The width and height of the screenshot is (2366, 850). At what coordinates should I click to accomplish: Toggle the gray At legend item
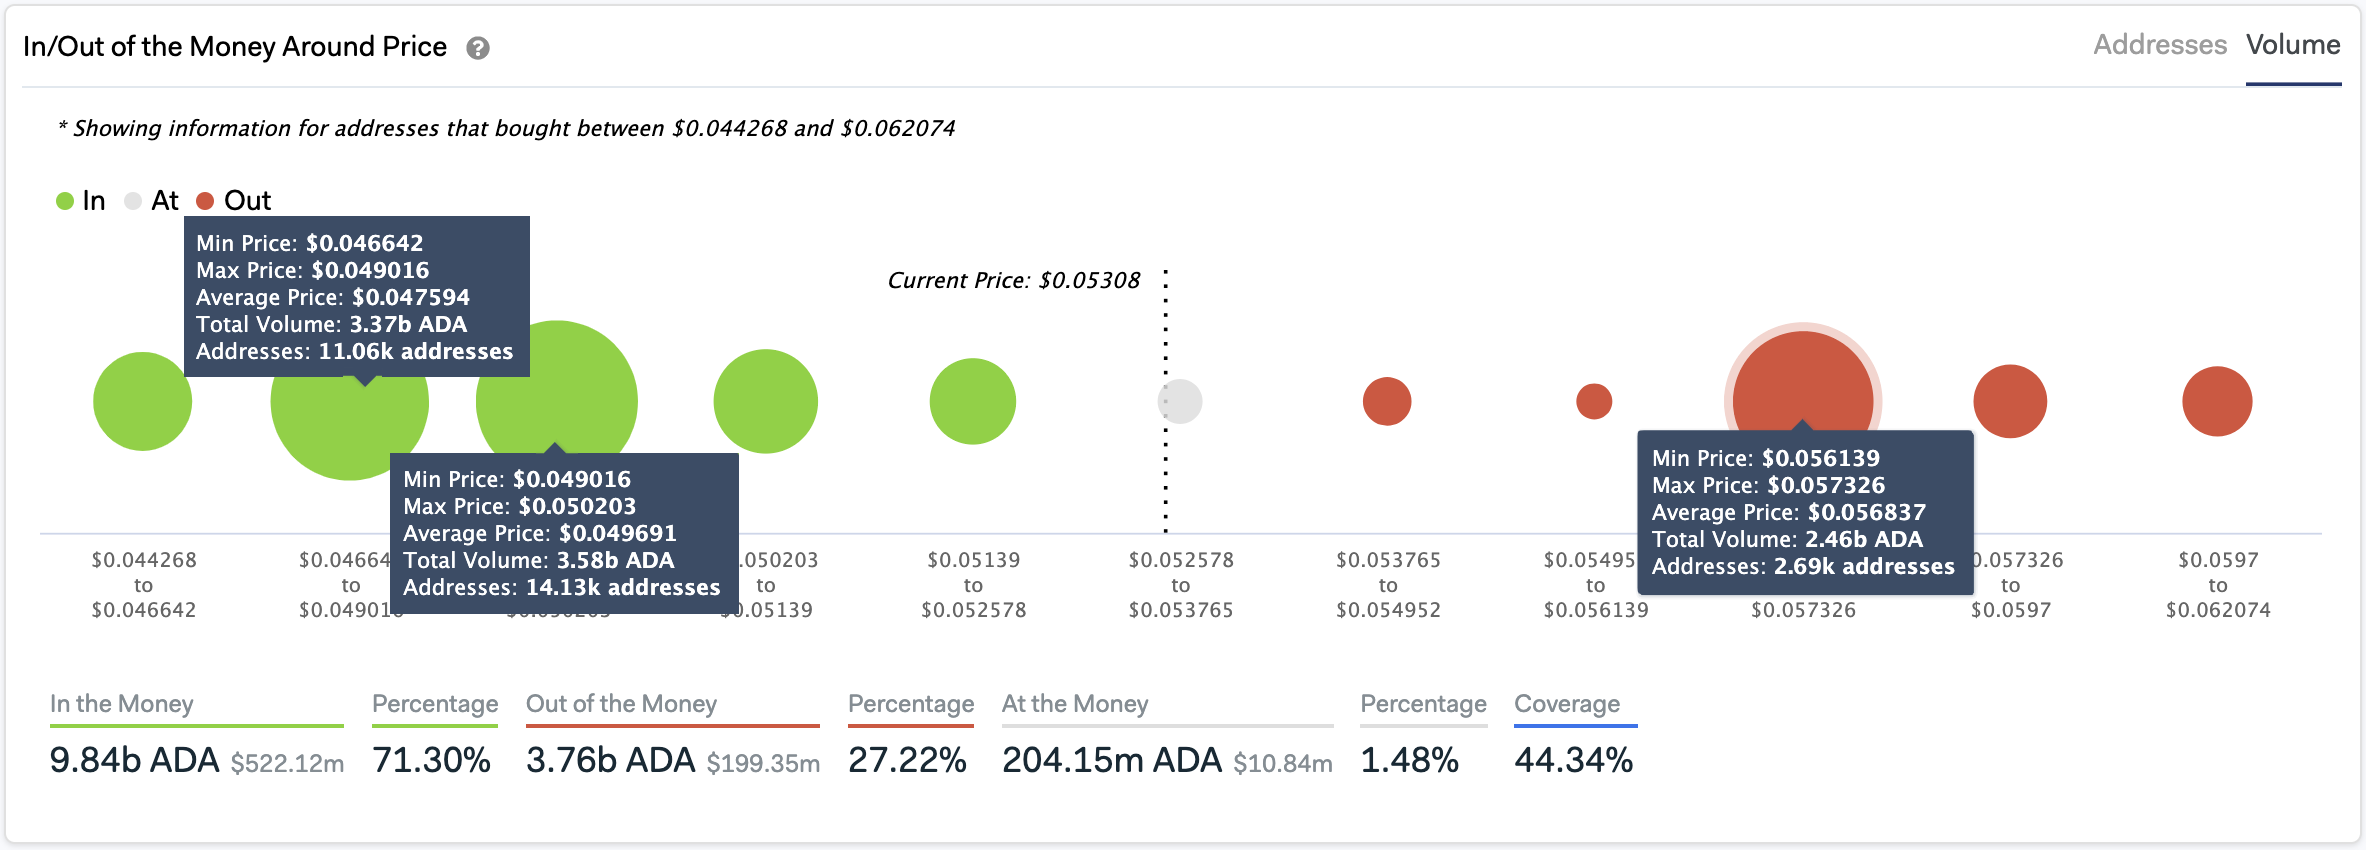pos(152,201)
